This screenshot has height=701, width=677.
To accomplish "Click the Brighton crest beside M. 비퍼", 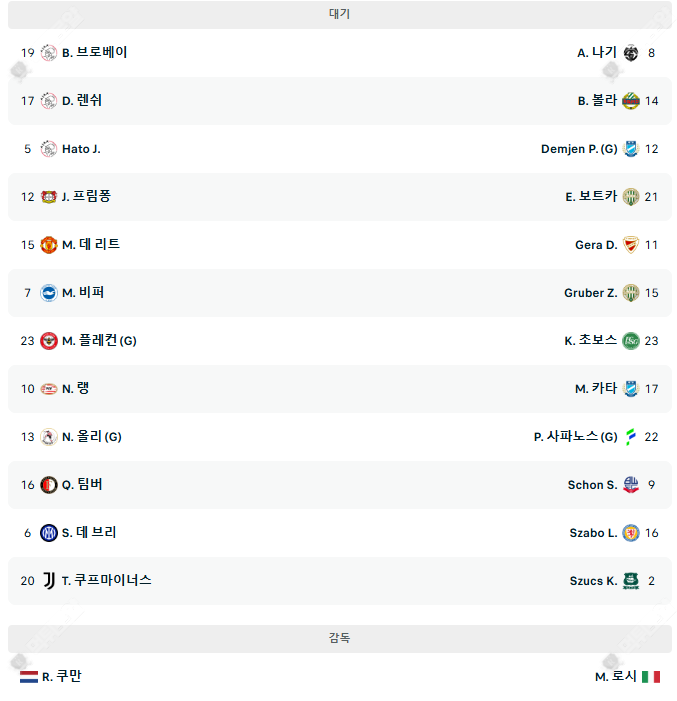I will (49, 293).
